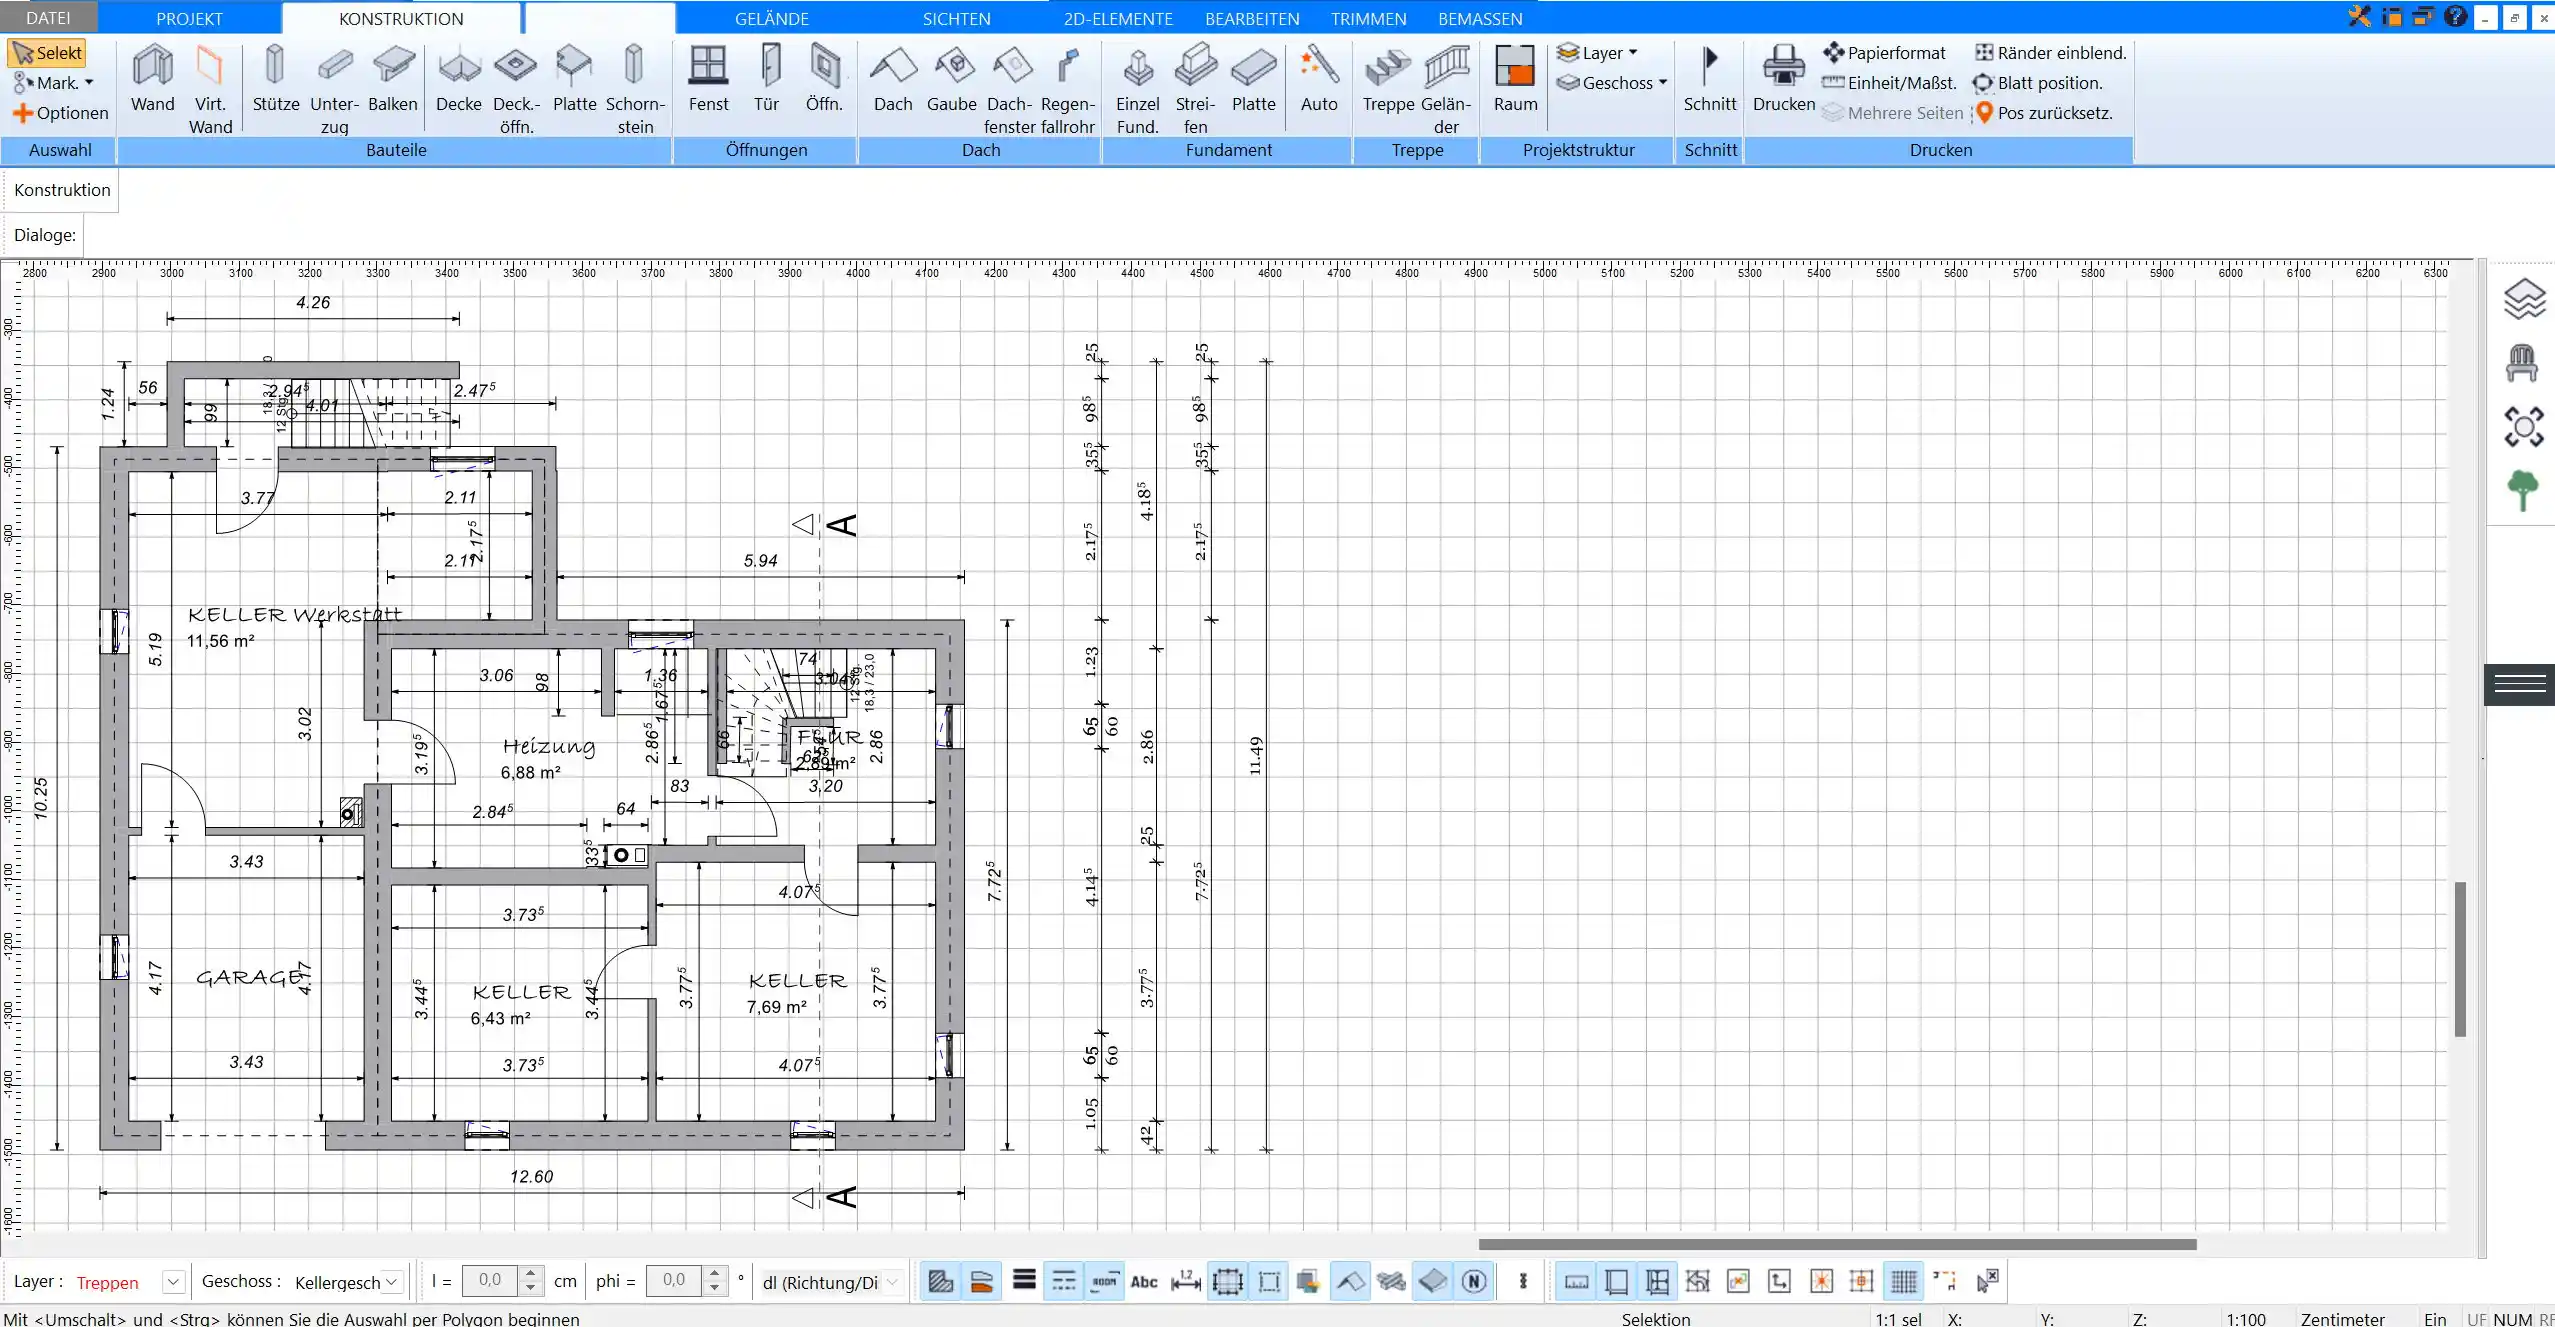
Task: Expand the Mark. dropdown arrow
Action: tap(89, 83)
